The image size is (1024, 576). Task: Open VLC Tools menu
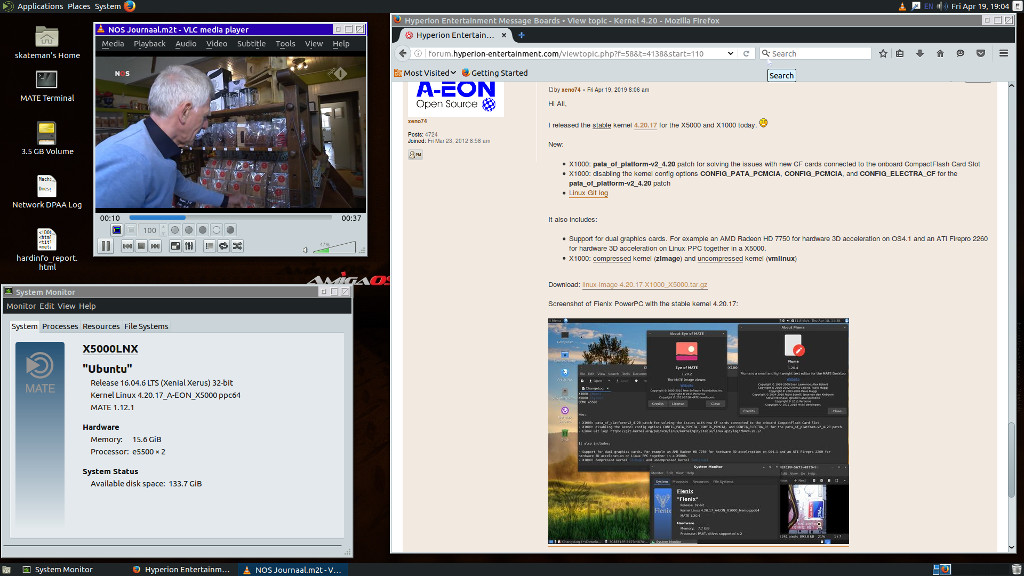[x=285, y=44]
